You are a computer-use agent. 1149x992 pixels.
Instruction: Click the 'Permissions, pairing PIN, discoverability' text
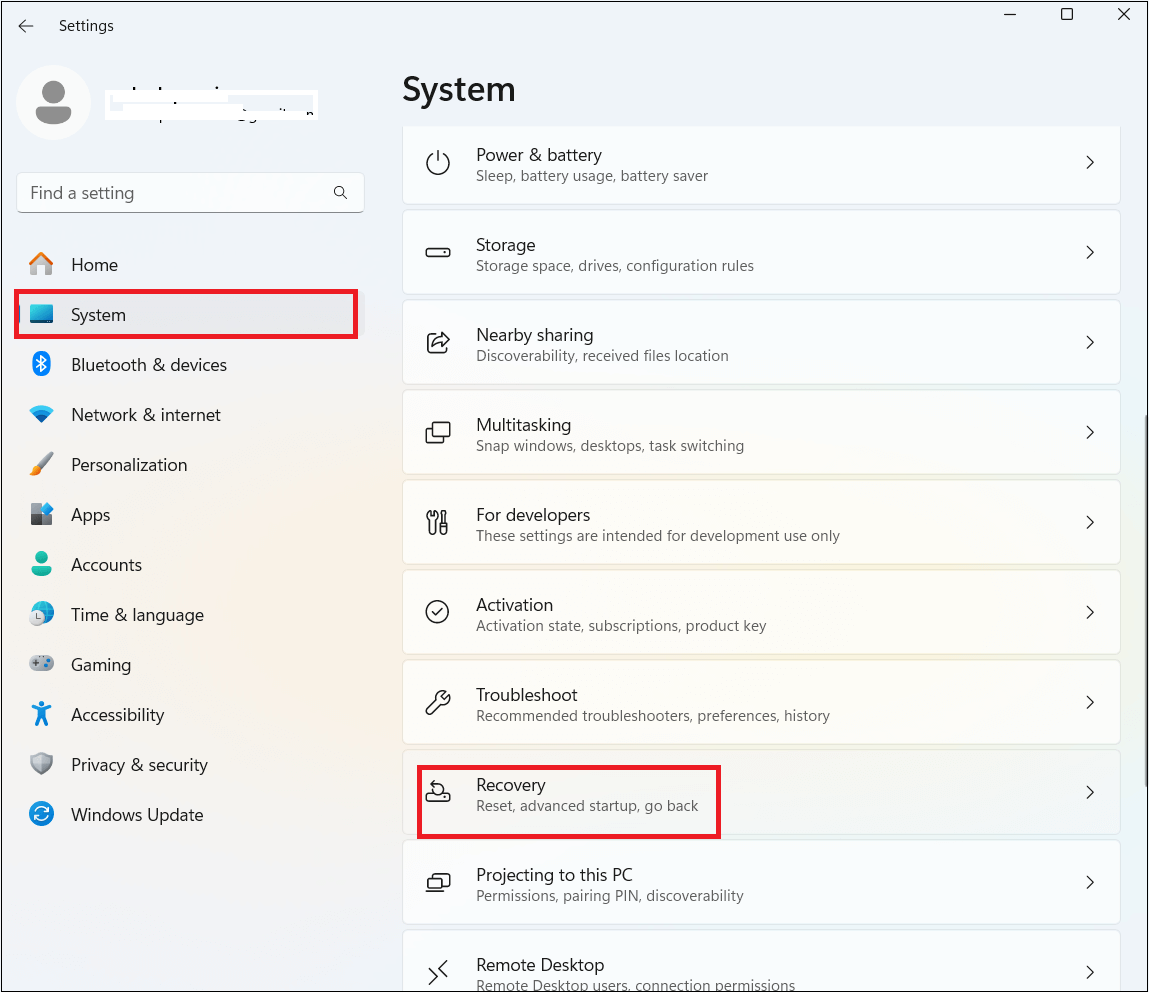pyautogui.click(x=610, y=895)
